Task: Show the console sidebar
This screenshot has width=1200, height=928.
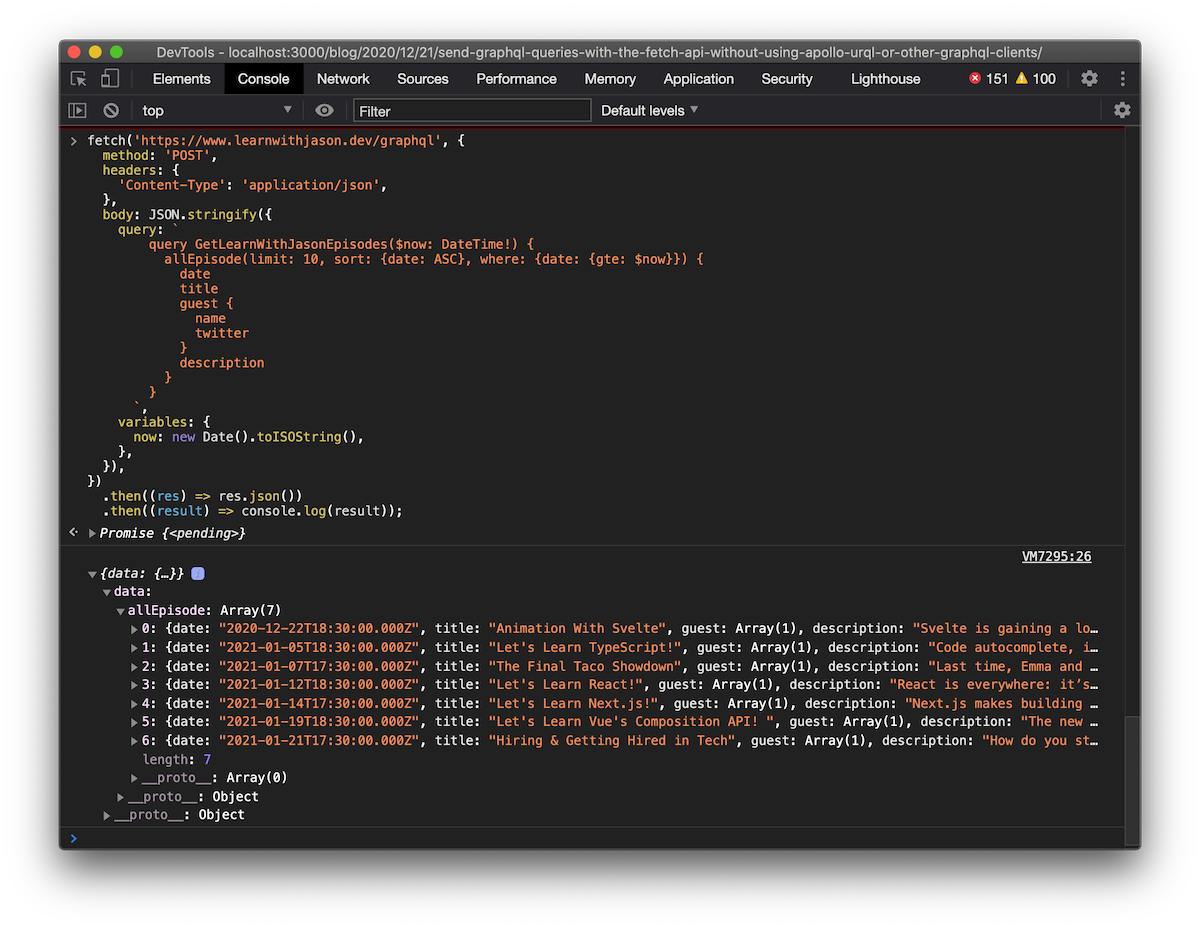Action: 76,110
